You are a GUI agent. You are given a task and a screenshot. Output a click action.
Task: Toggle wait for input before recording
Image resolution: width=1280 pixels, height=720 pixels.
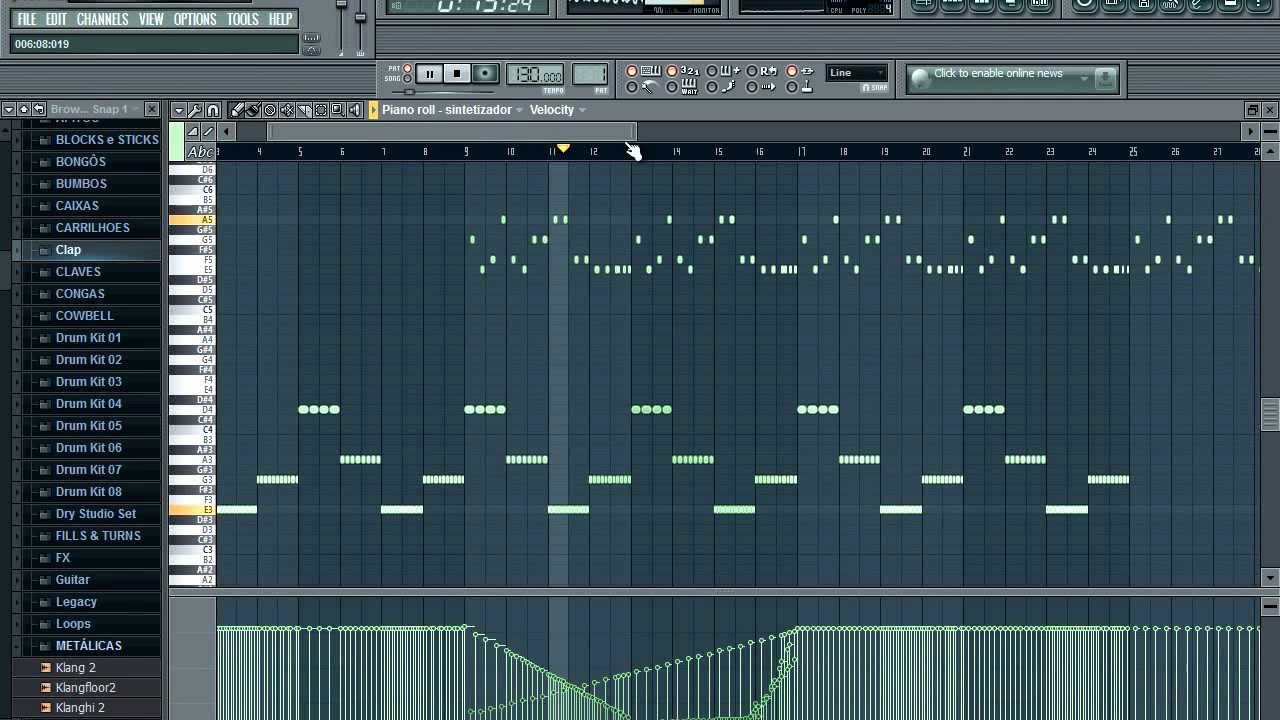[672, 87]
